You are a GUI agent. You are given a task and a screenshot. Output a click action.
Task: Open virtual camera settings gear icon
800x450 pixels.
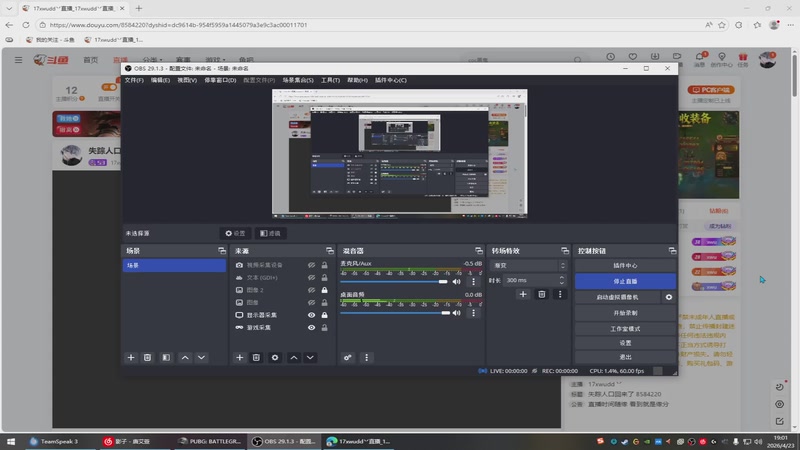pyautogui.click(x=669, y=297)
